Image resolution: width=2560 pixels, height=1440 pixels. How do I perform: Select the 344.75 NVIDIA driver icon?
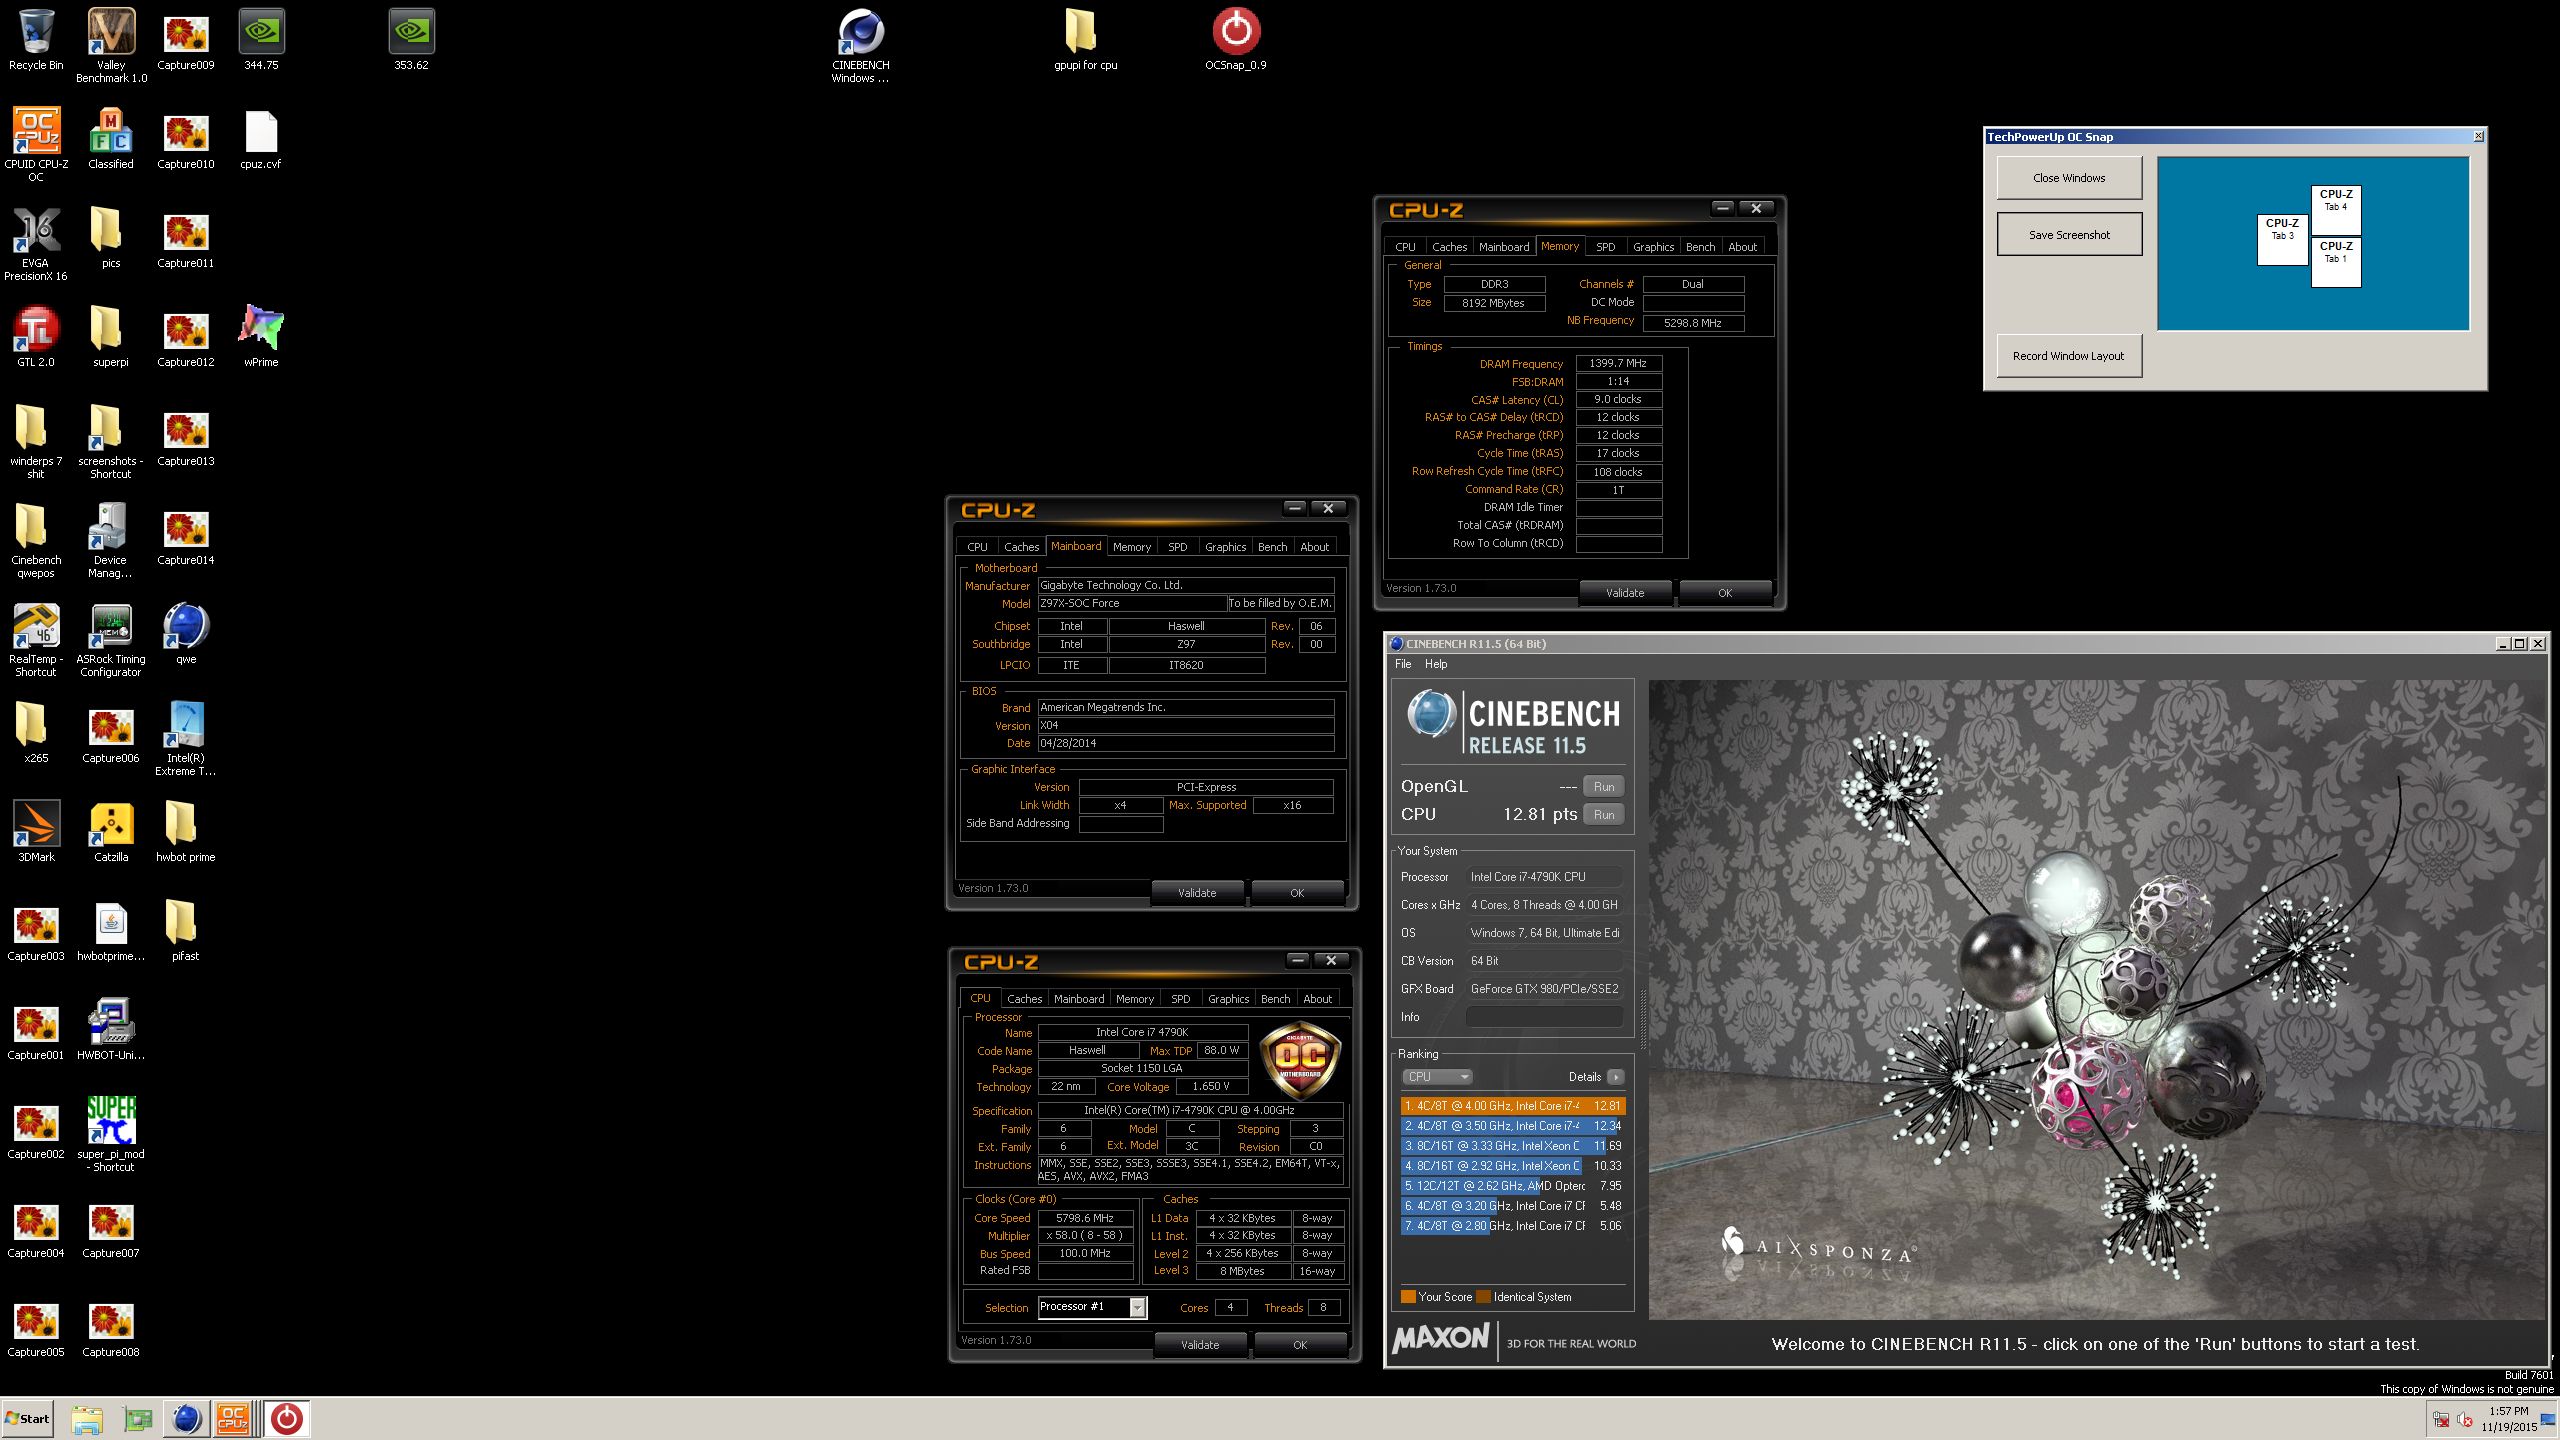(x=261, y=40)
